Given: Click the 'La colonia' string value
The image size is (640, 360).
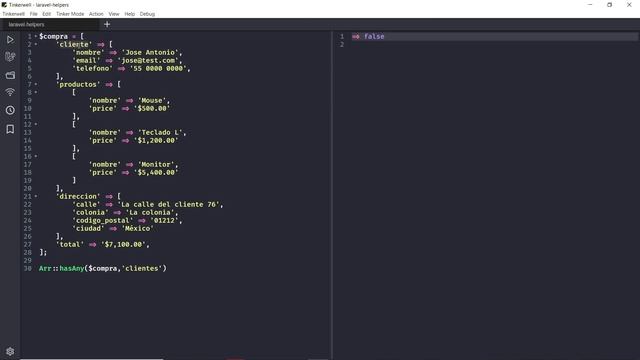Looking at the screenshot, I should [150, 212].
